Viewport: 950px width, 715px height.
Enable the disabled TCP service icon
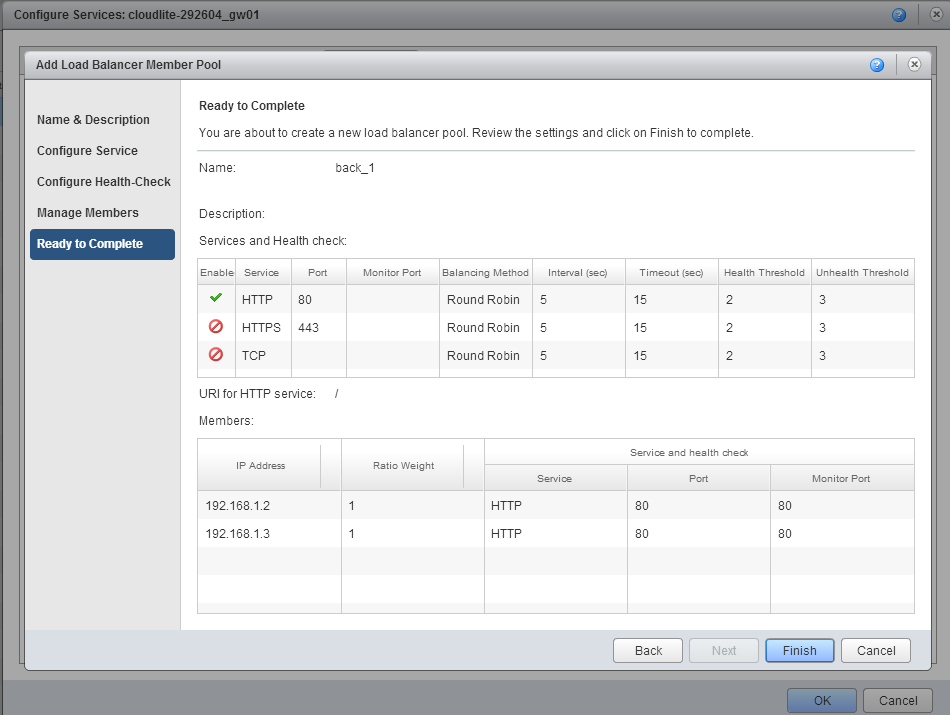tap(216, 355)
